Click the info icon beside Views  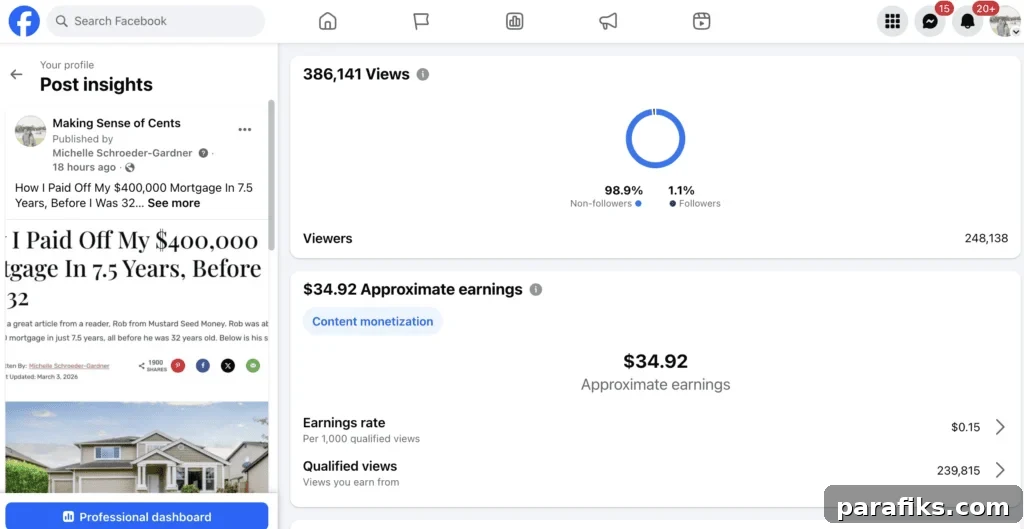423,74
